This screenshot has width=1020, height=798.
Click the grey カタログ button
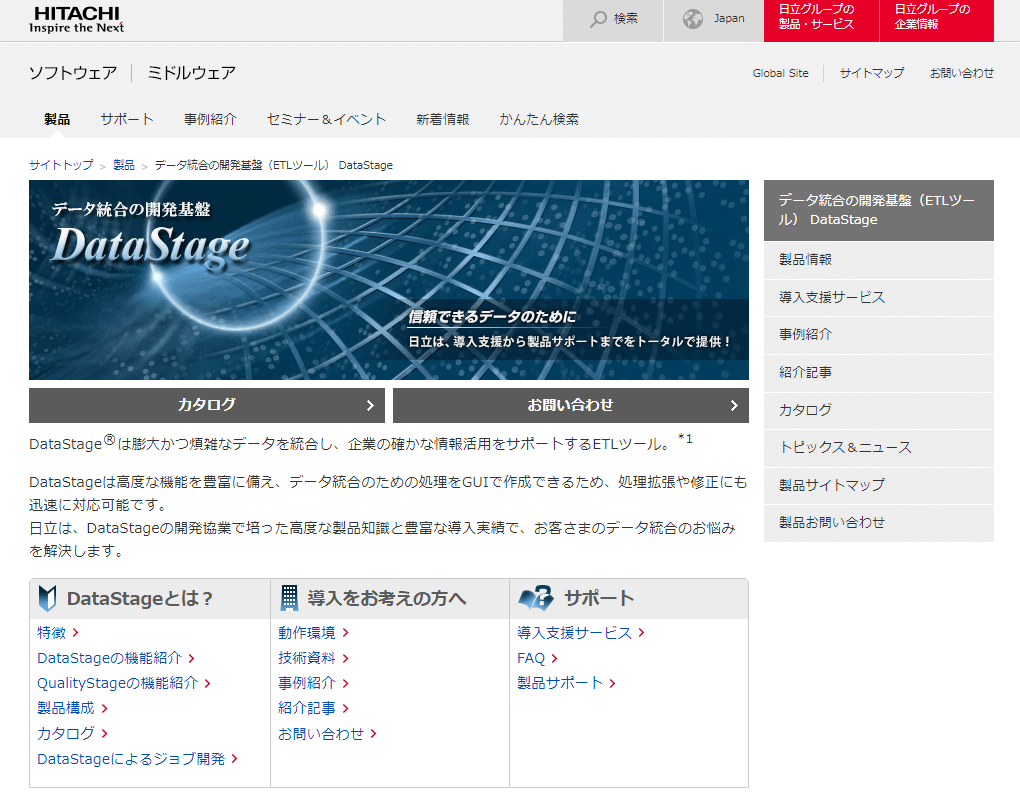[207, 406]
